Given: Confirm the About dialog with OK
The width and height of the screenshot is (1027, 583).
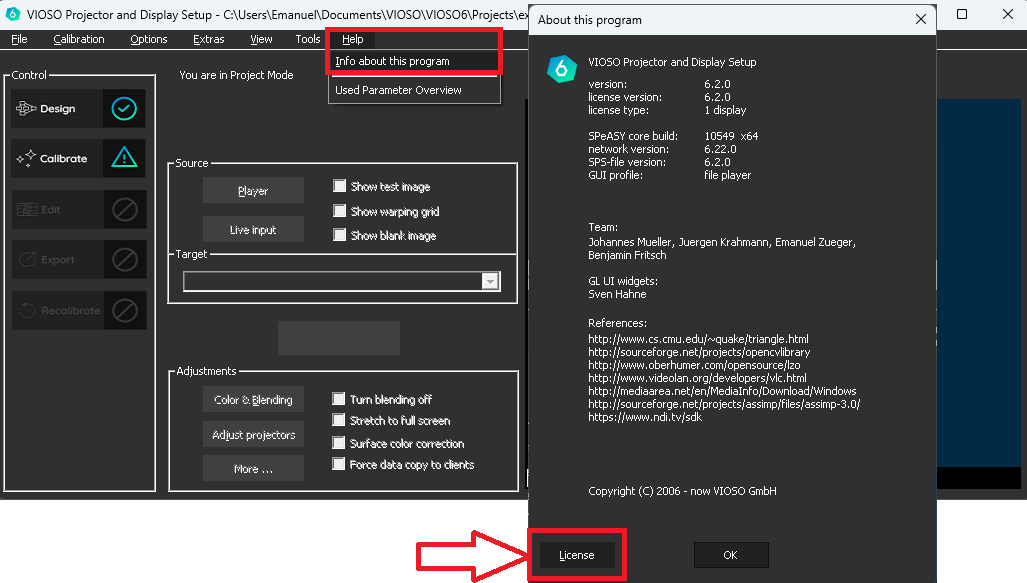Looking at the screenshot, I should (730, 555).
